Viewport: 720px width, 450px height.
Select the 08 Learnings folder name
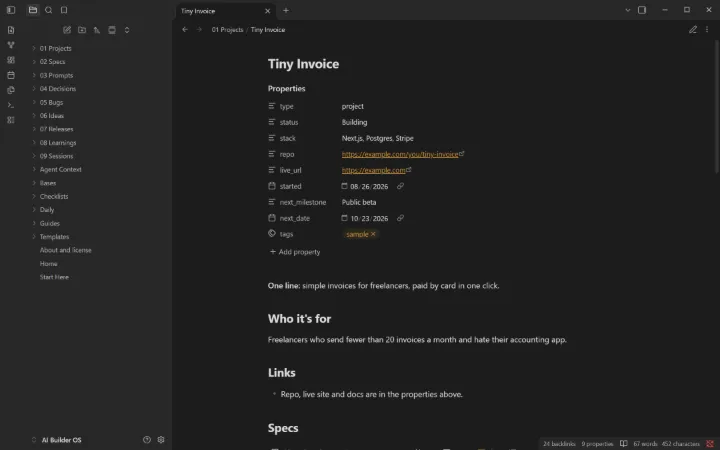click(58, 143)
